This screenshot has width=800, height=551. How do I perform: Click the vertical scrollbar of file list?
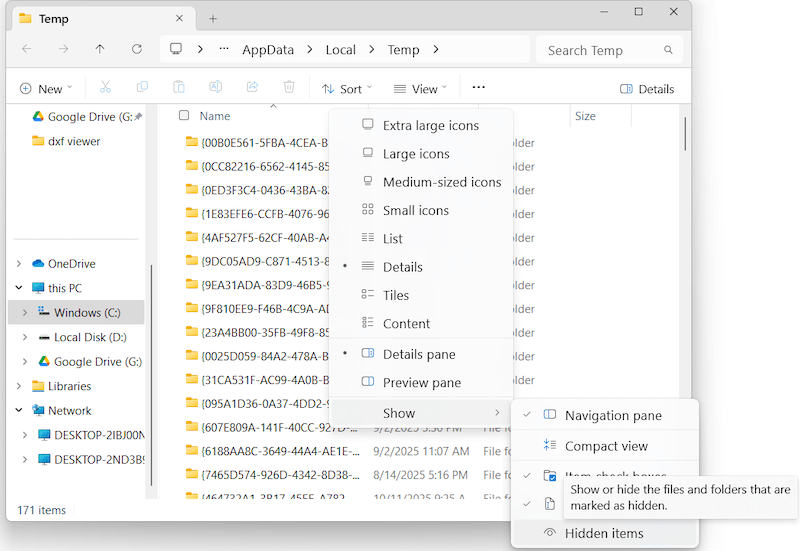(685, 135)
